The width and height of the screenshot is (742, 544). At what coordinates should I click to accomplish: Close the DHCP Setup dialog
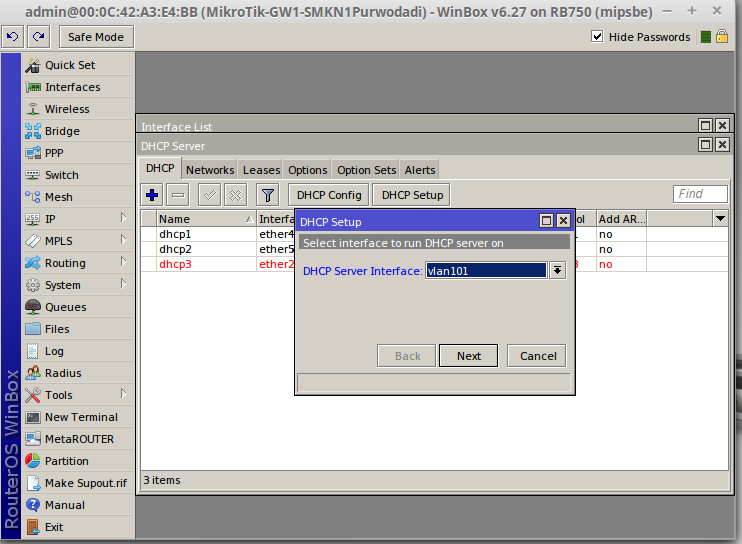[x=563, y=220]
